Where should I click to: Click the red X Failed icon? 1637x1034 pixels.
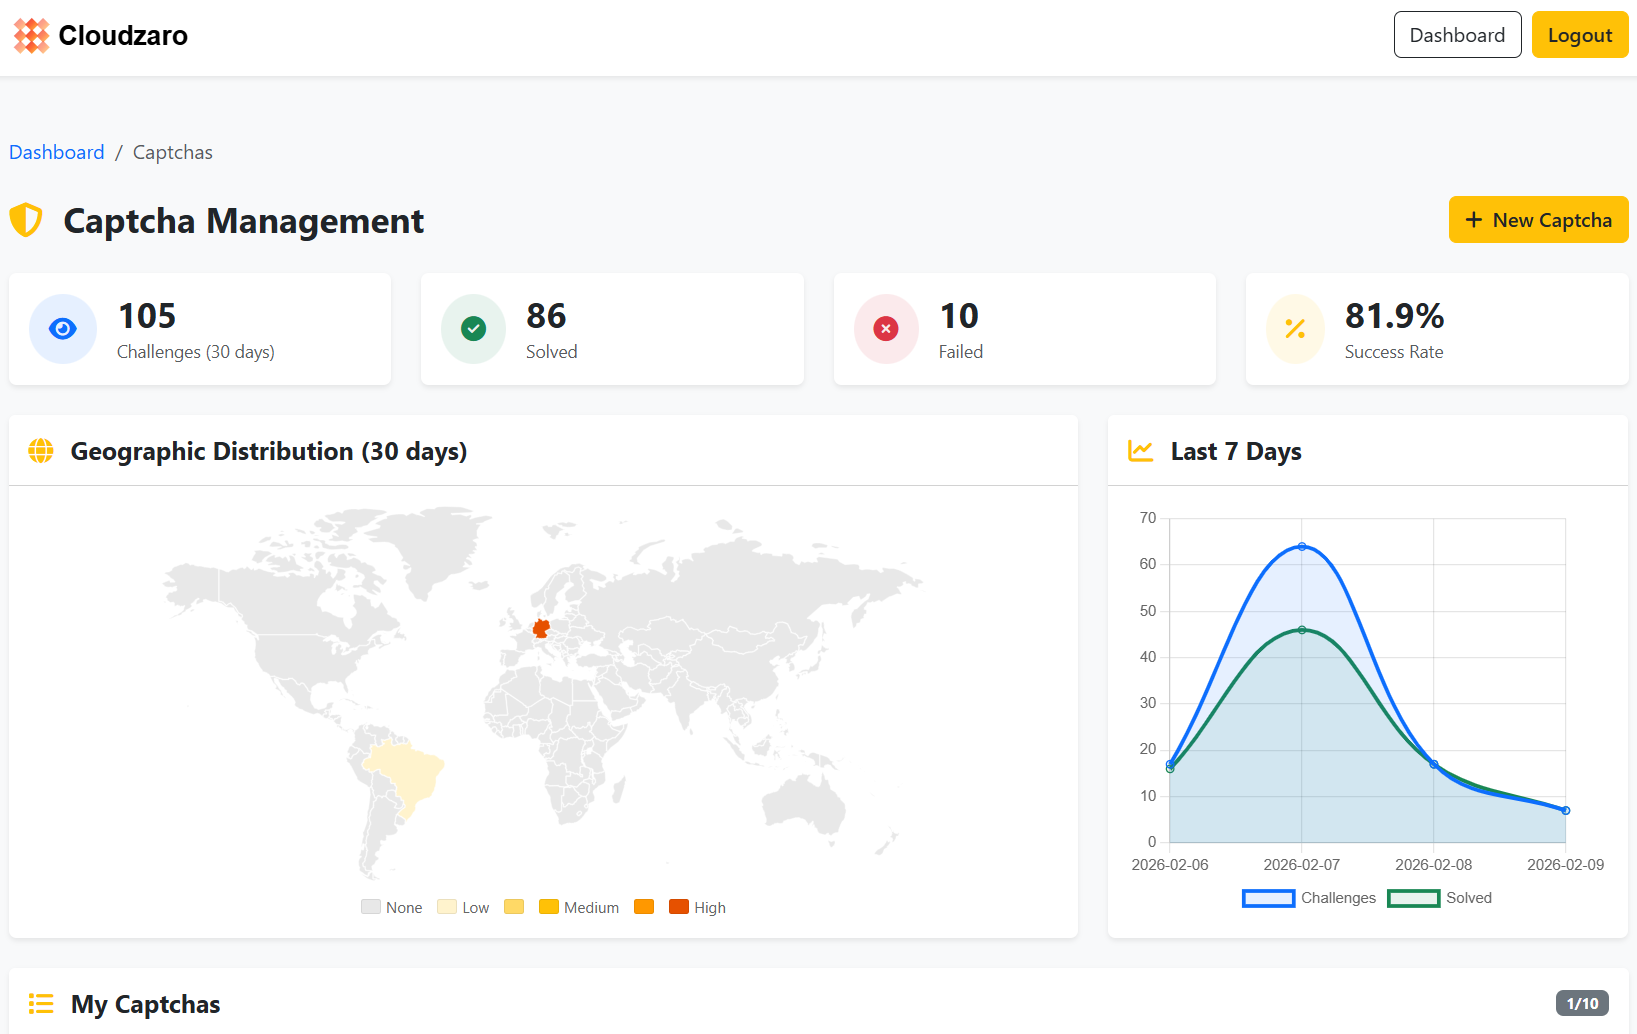point(886,329)
